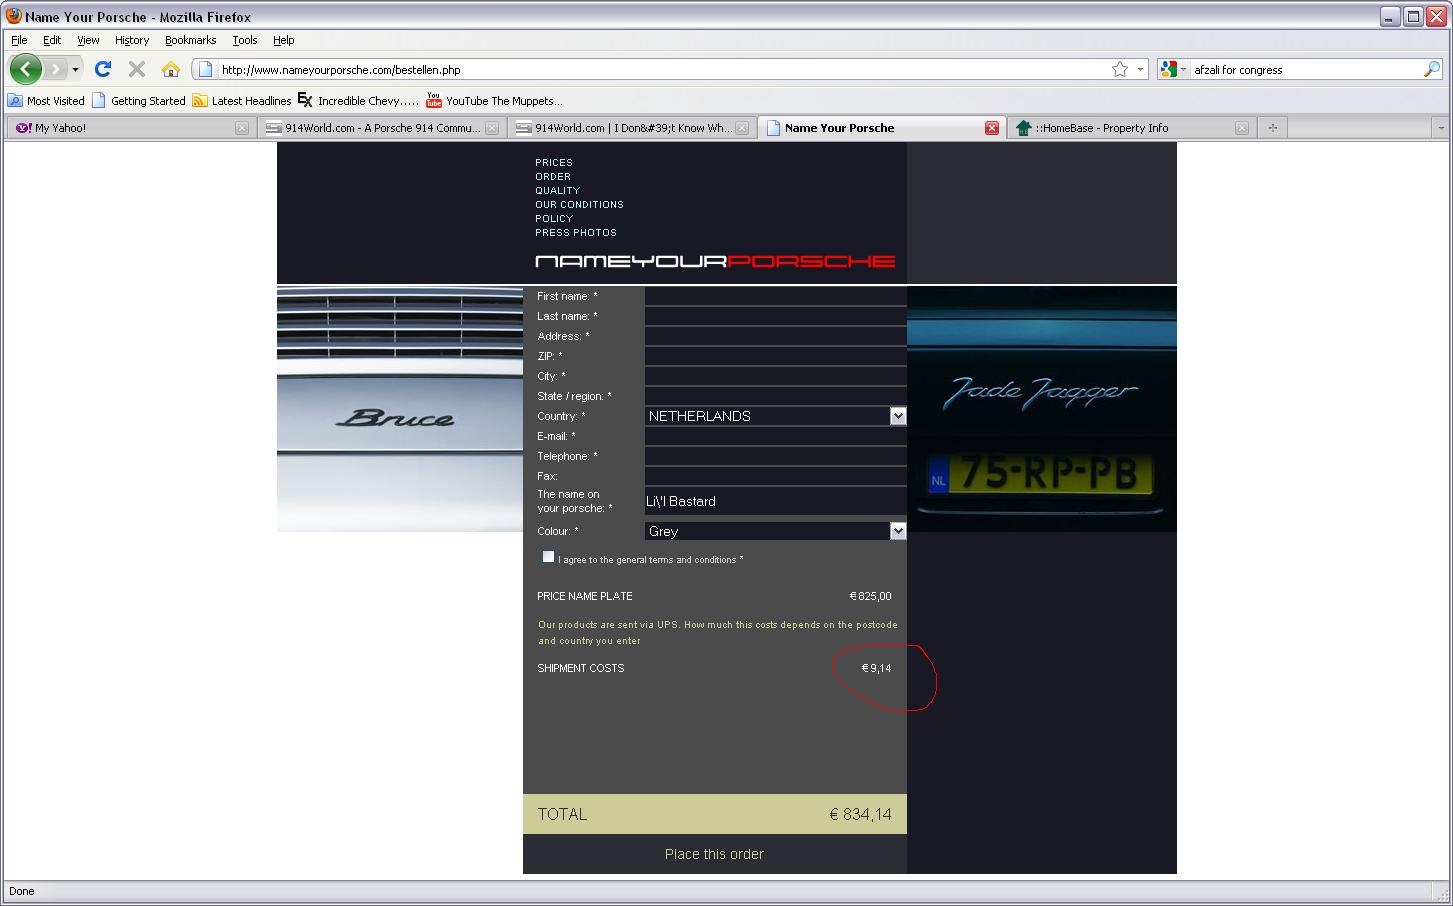The image size is (1453, 906).
Task: Open the History menu
Action: click(131, 40)
